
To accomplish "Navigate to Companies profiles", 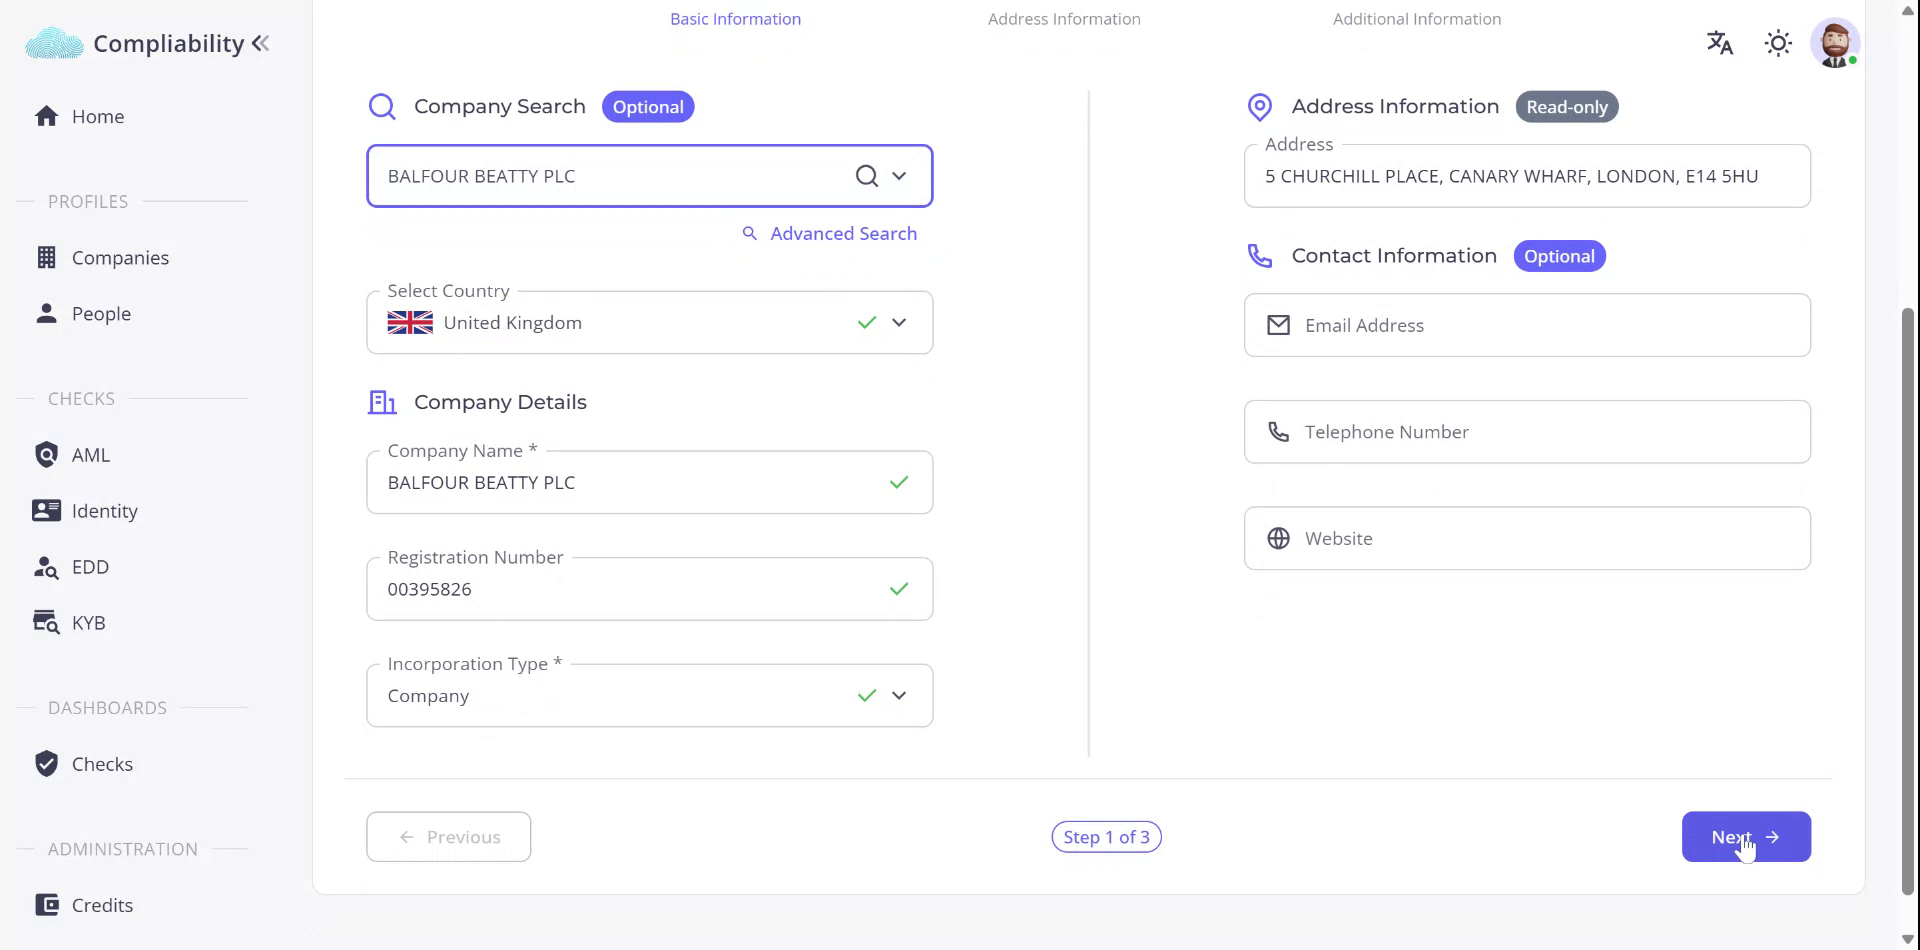I will coord(120,258).
